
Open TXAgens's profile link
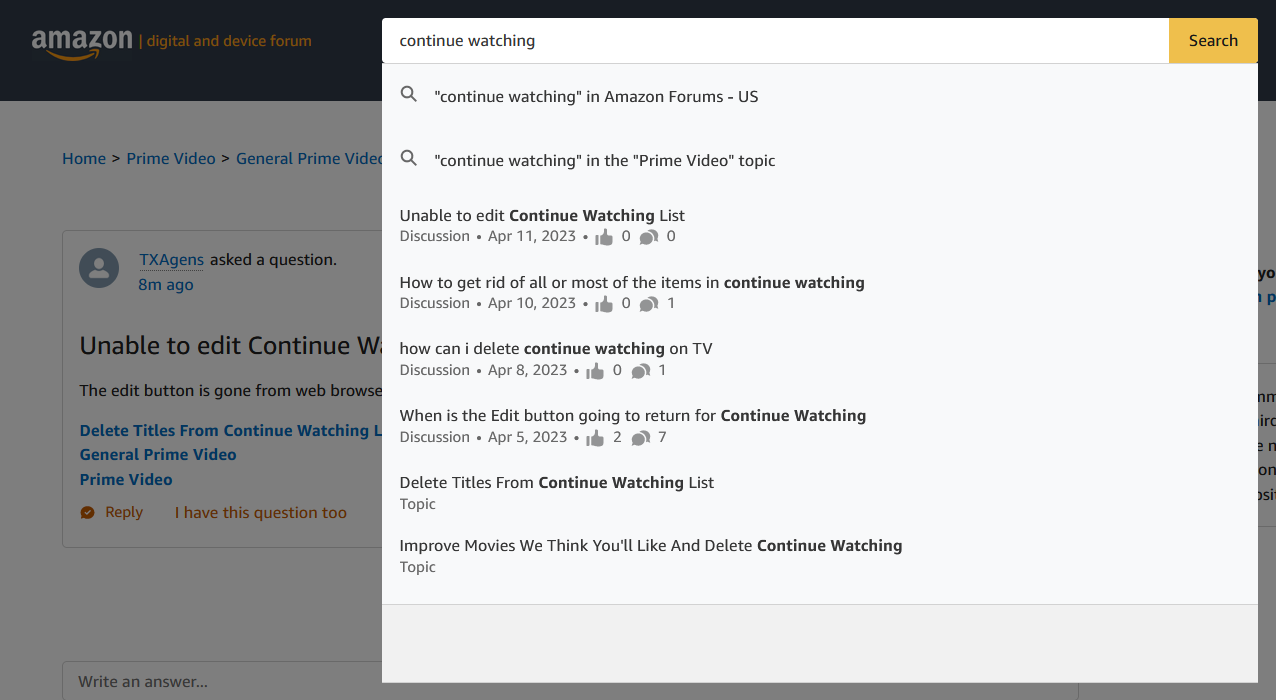[x=171, y=259]
